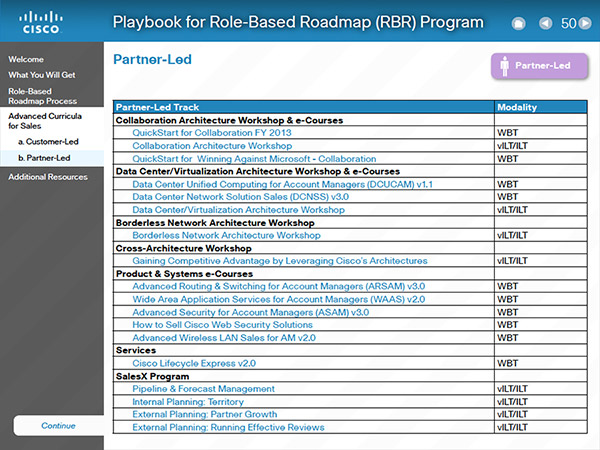Open Cisco Lifecycle Express v2.0 link
This screenshot has width=600, height=450.
click(x=194, y=363)
